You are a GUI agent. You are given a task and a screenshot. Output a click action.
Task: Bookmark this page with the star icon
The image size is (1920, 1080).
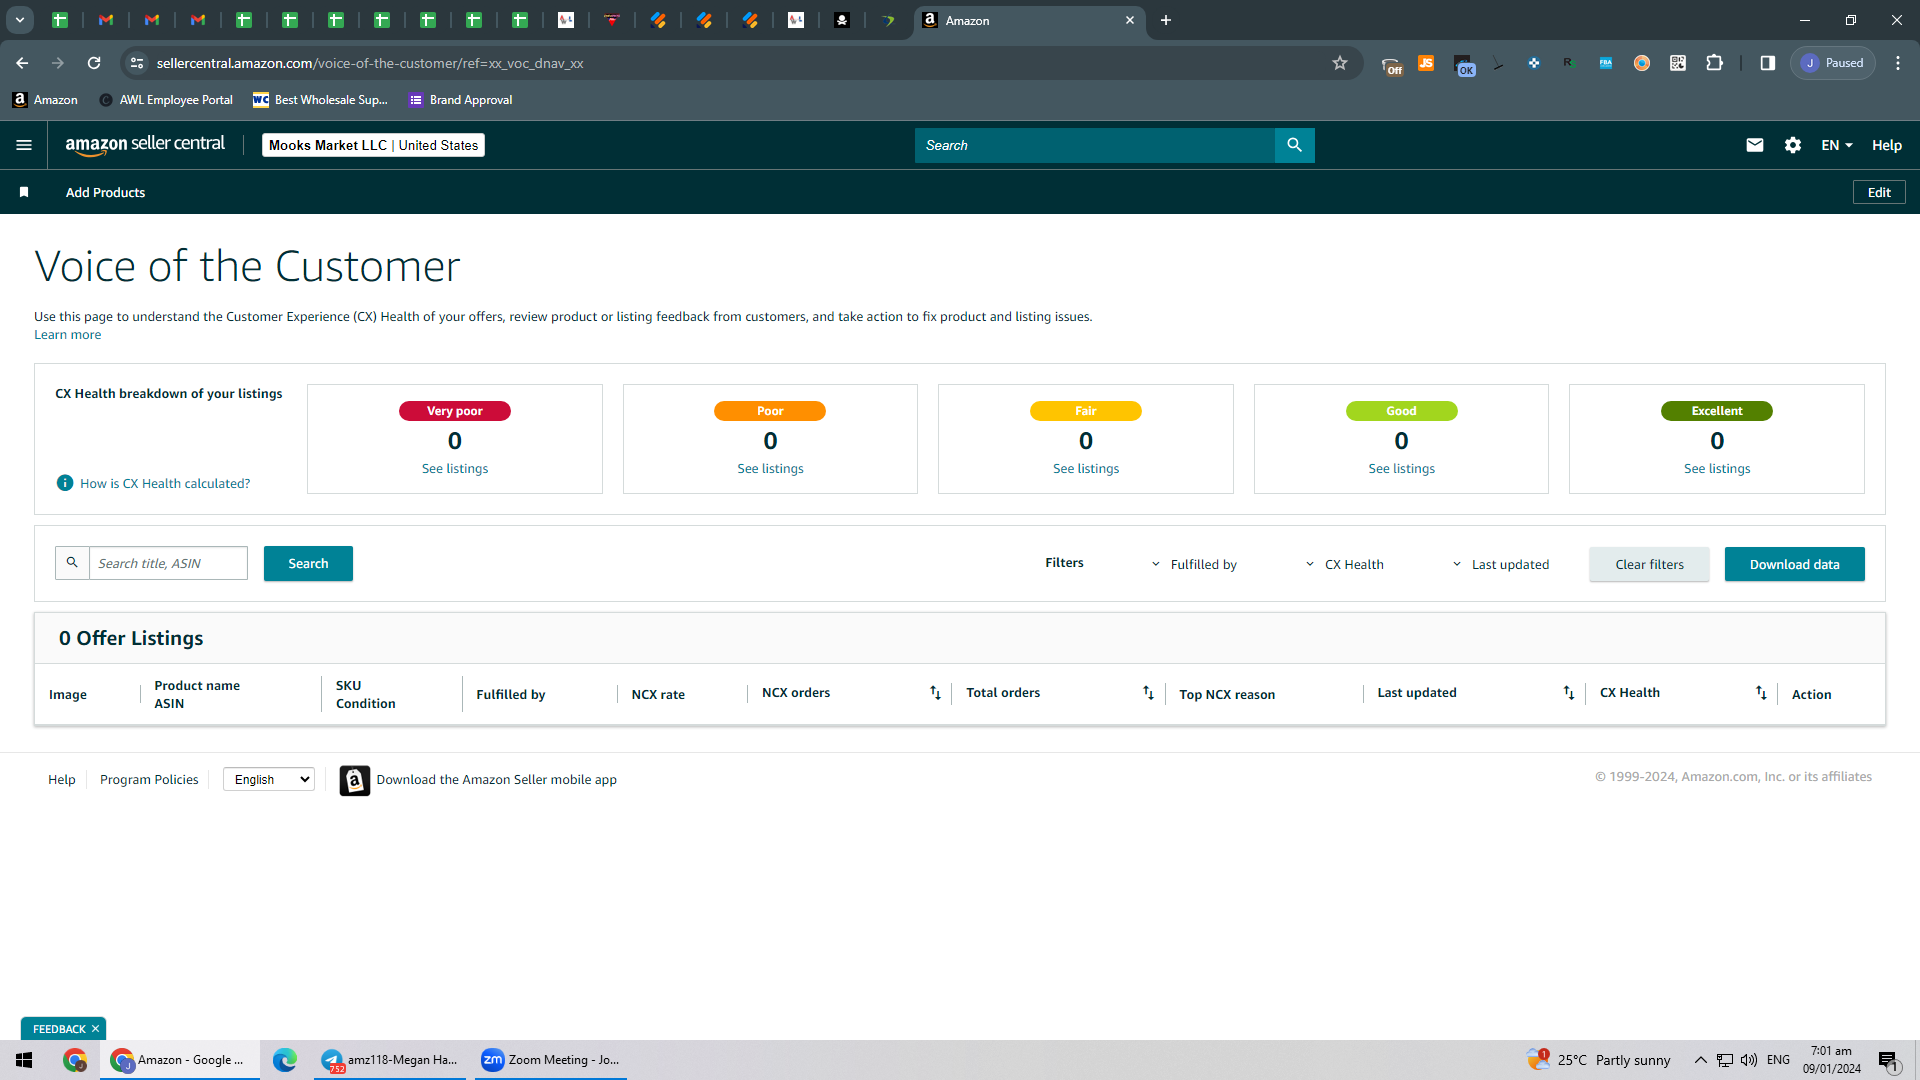click(1339, 63)
